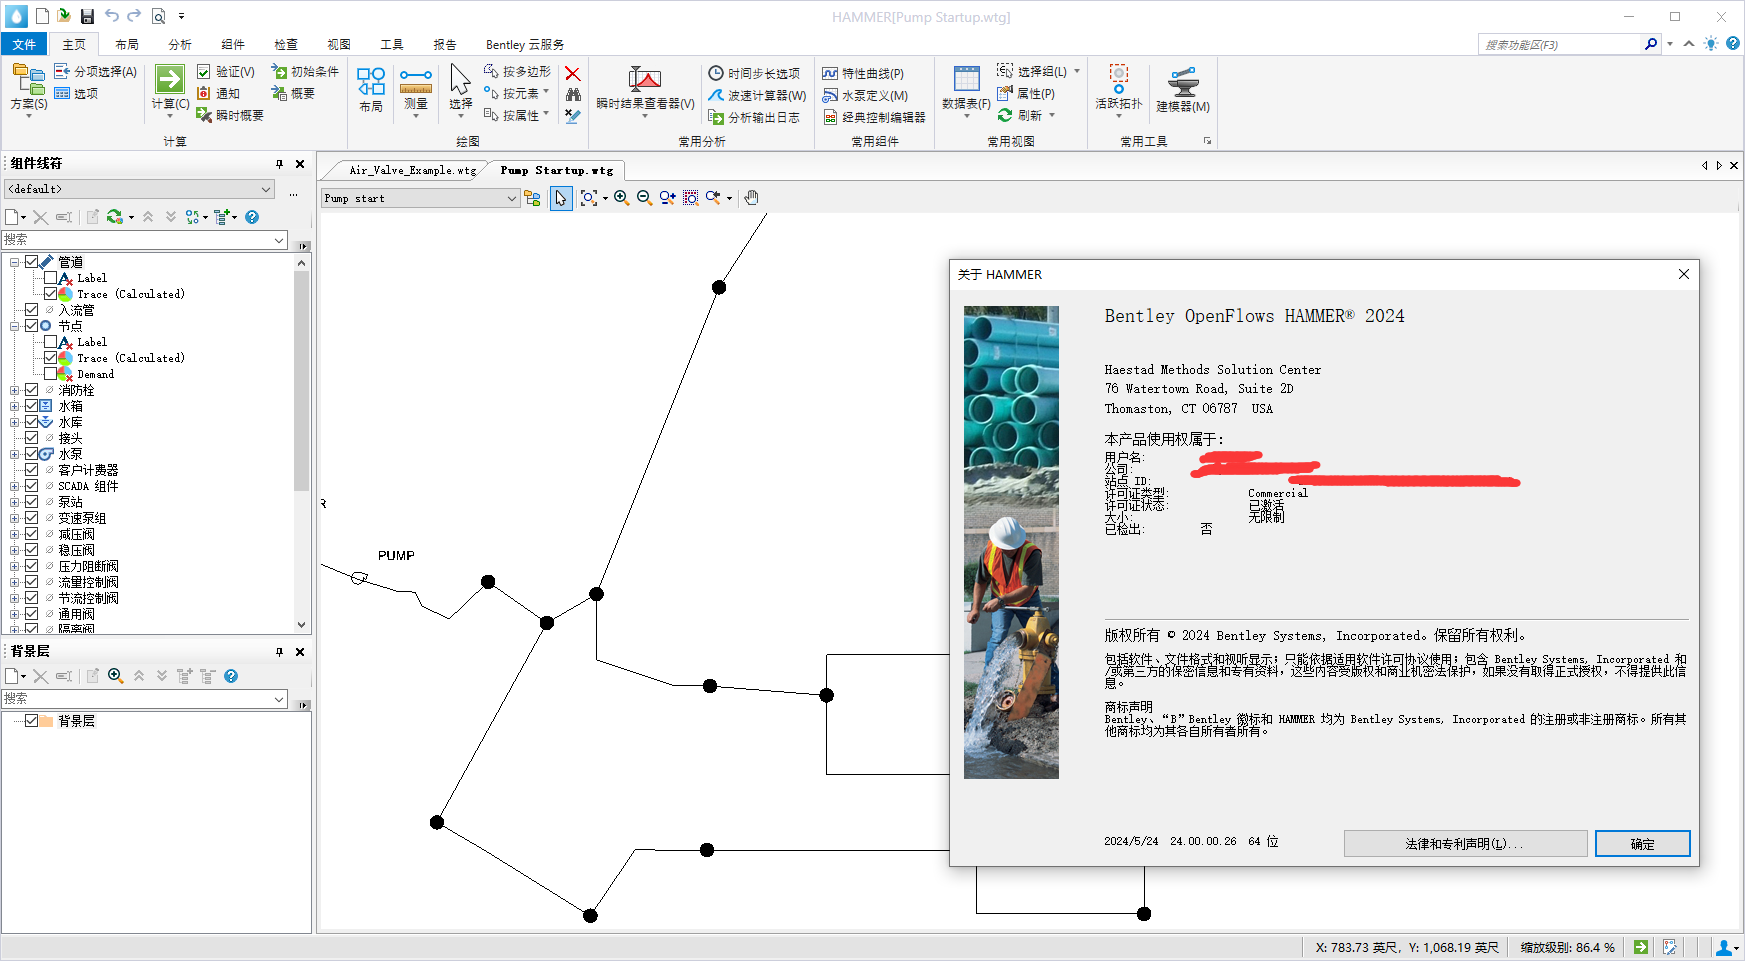The width and height of the screenshot is (1745, 961).
Task: Open the Transient Summary (瞬时概要)
Action: pyautogui.click(x=231, y=116)
